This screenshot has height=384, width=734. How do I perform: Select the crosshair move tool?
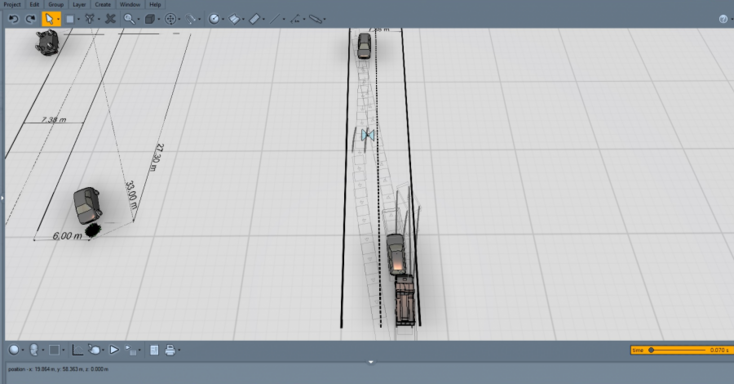click(x=170, y=19)
